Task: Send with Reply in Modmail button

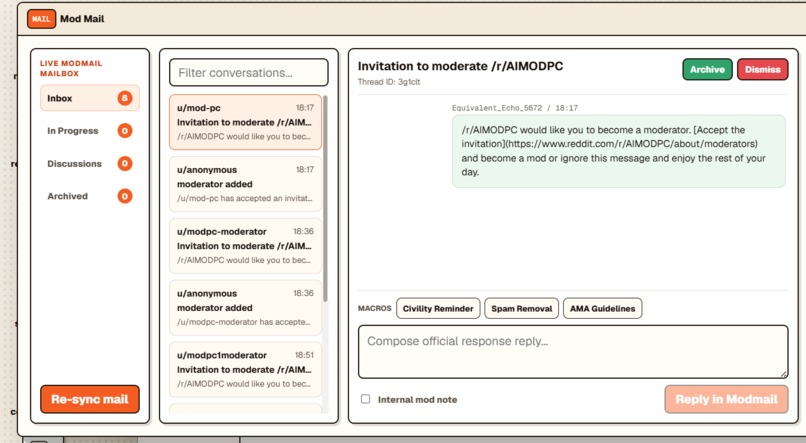Action: pos(726,399)
